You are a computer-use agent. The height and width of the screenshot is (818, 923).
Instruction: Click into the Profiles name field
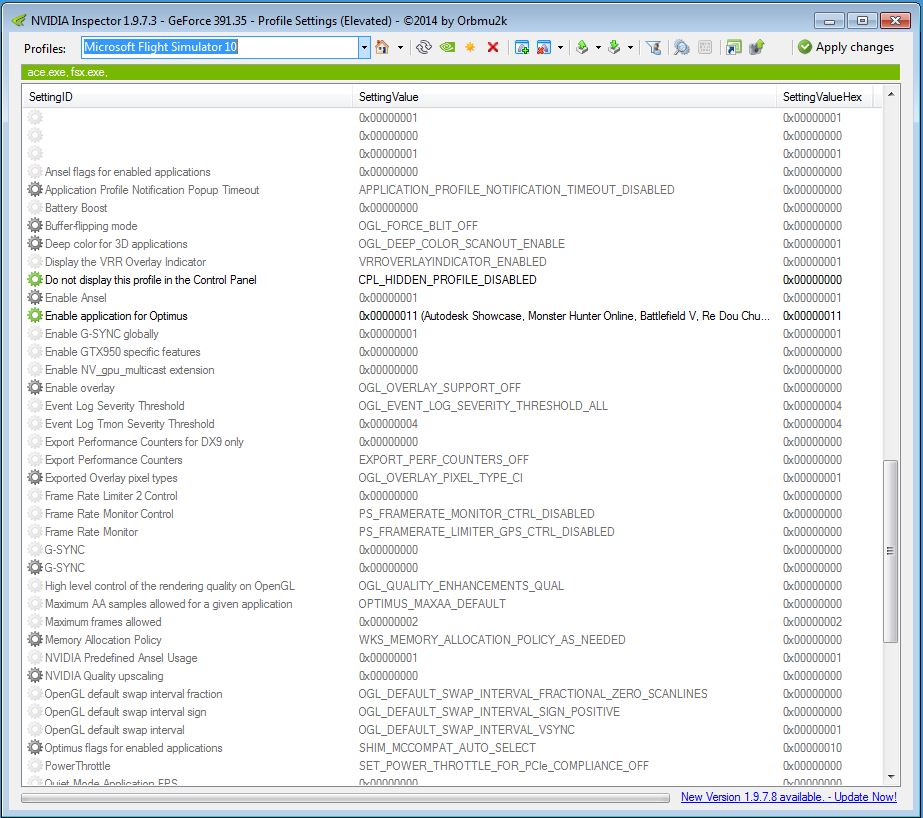tap(220, 47)
